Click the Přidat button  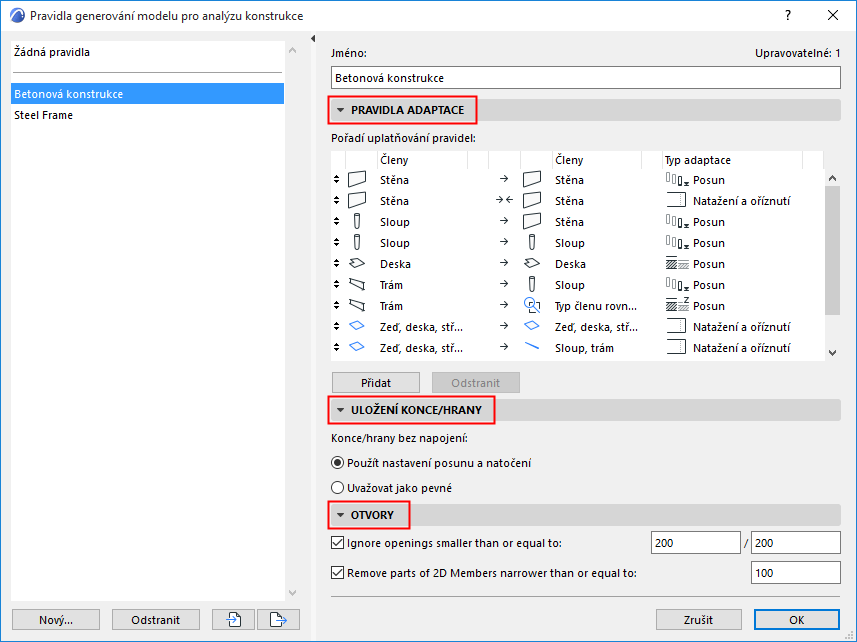click(x=376, y=383)
